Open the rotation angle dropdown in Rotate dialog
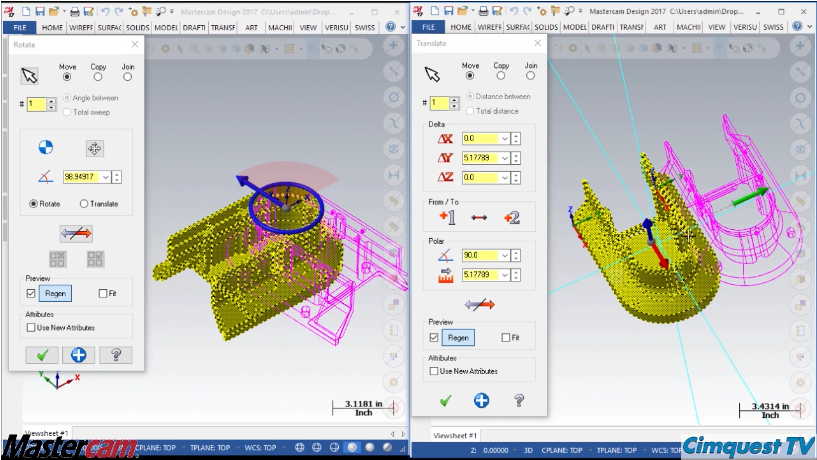817x460 pixels. (106, 177)
